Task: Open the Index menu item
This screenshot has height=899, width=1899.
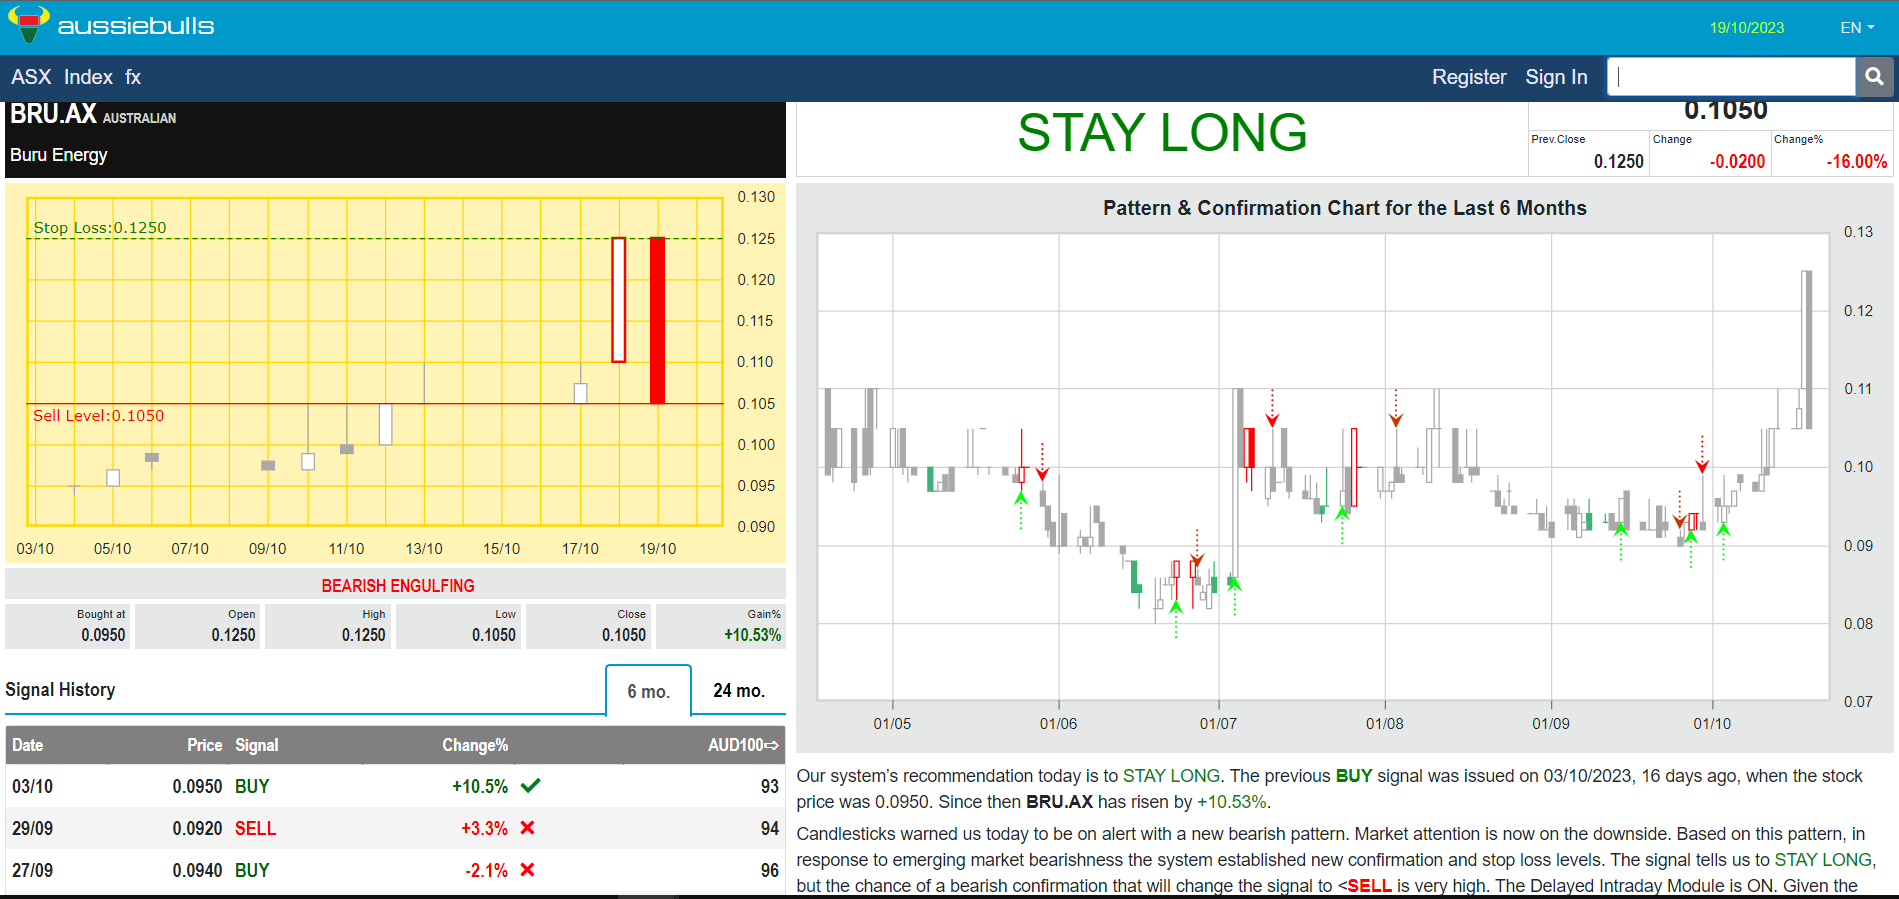Action: click(88, 77)
